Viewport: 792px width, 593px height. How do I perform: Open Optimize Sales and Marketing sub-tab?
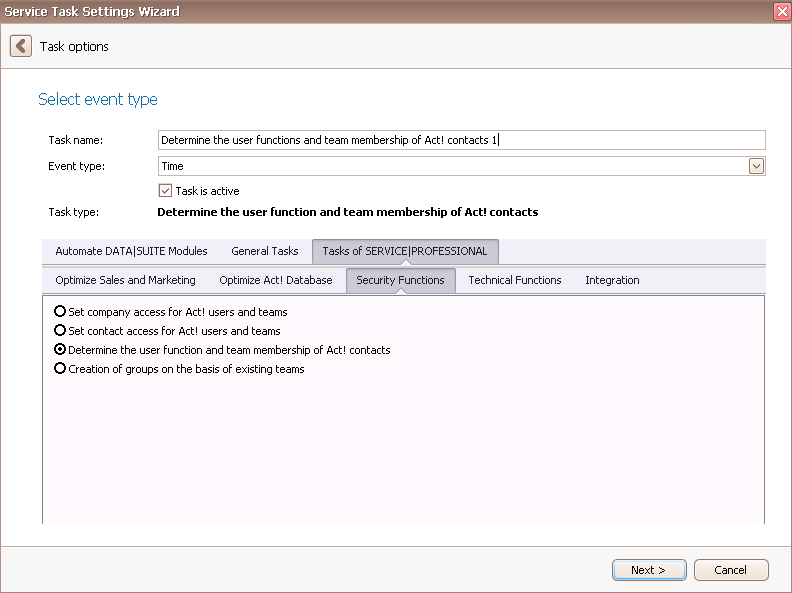click(125, 280)
